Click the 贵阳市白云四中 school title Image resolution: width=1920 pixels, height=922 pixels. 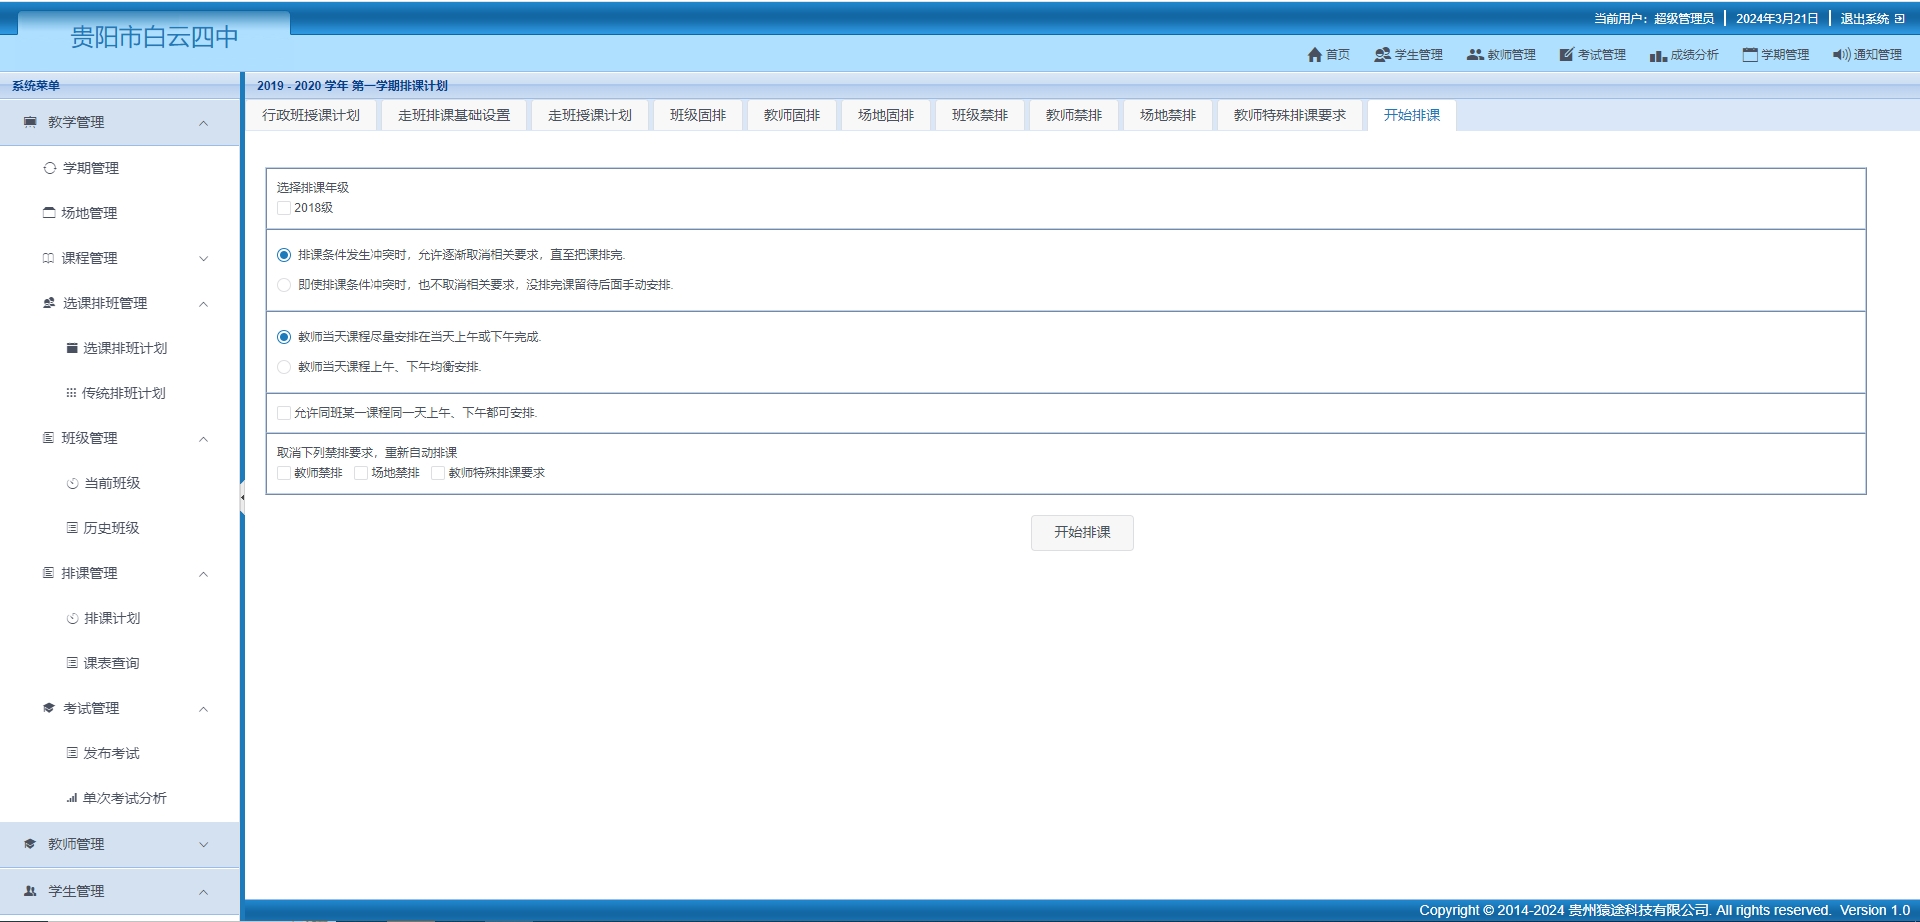point(154,37)
